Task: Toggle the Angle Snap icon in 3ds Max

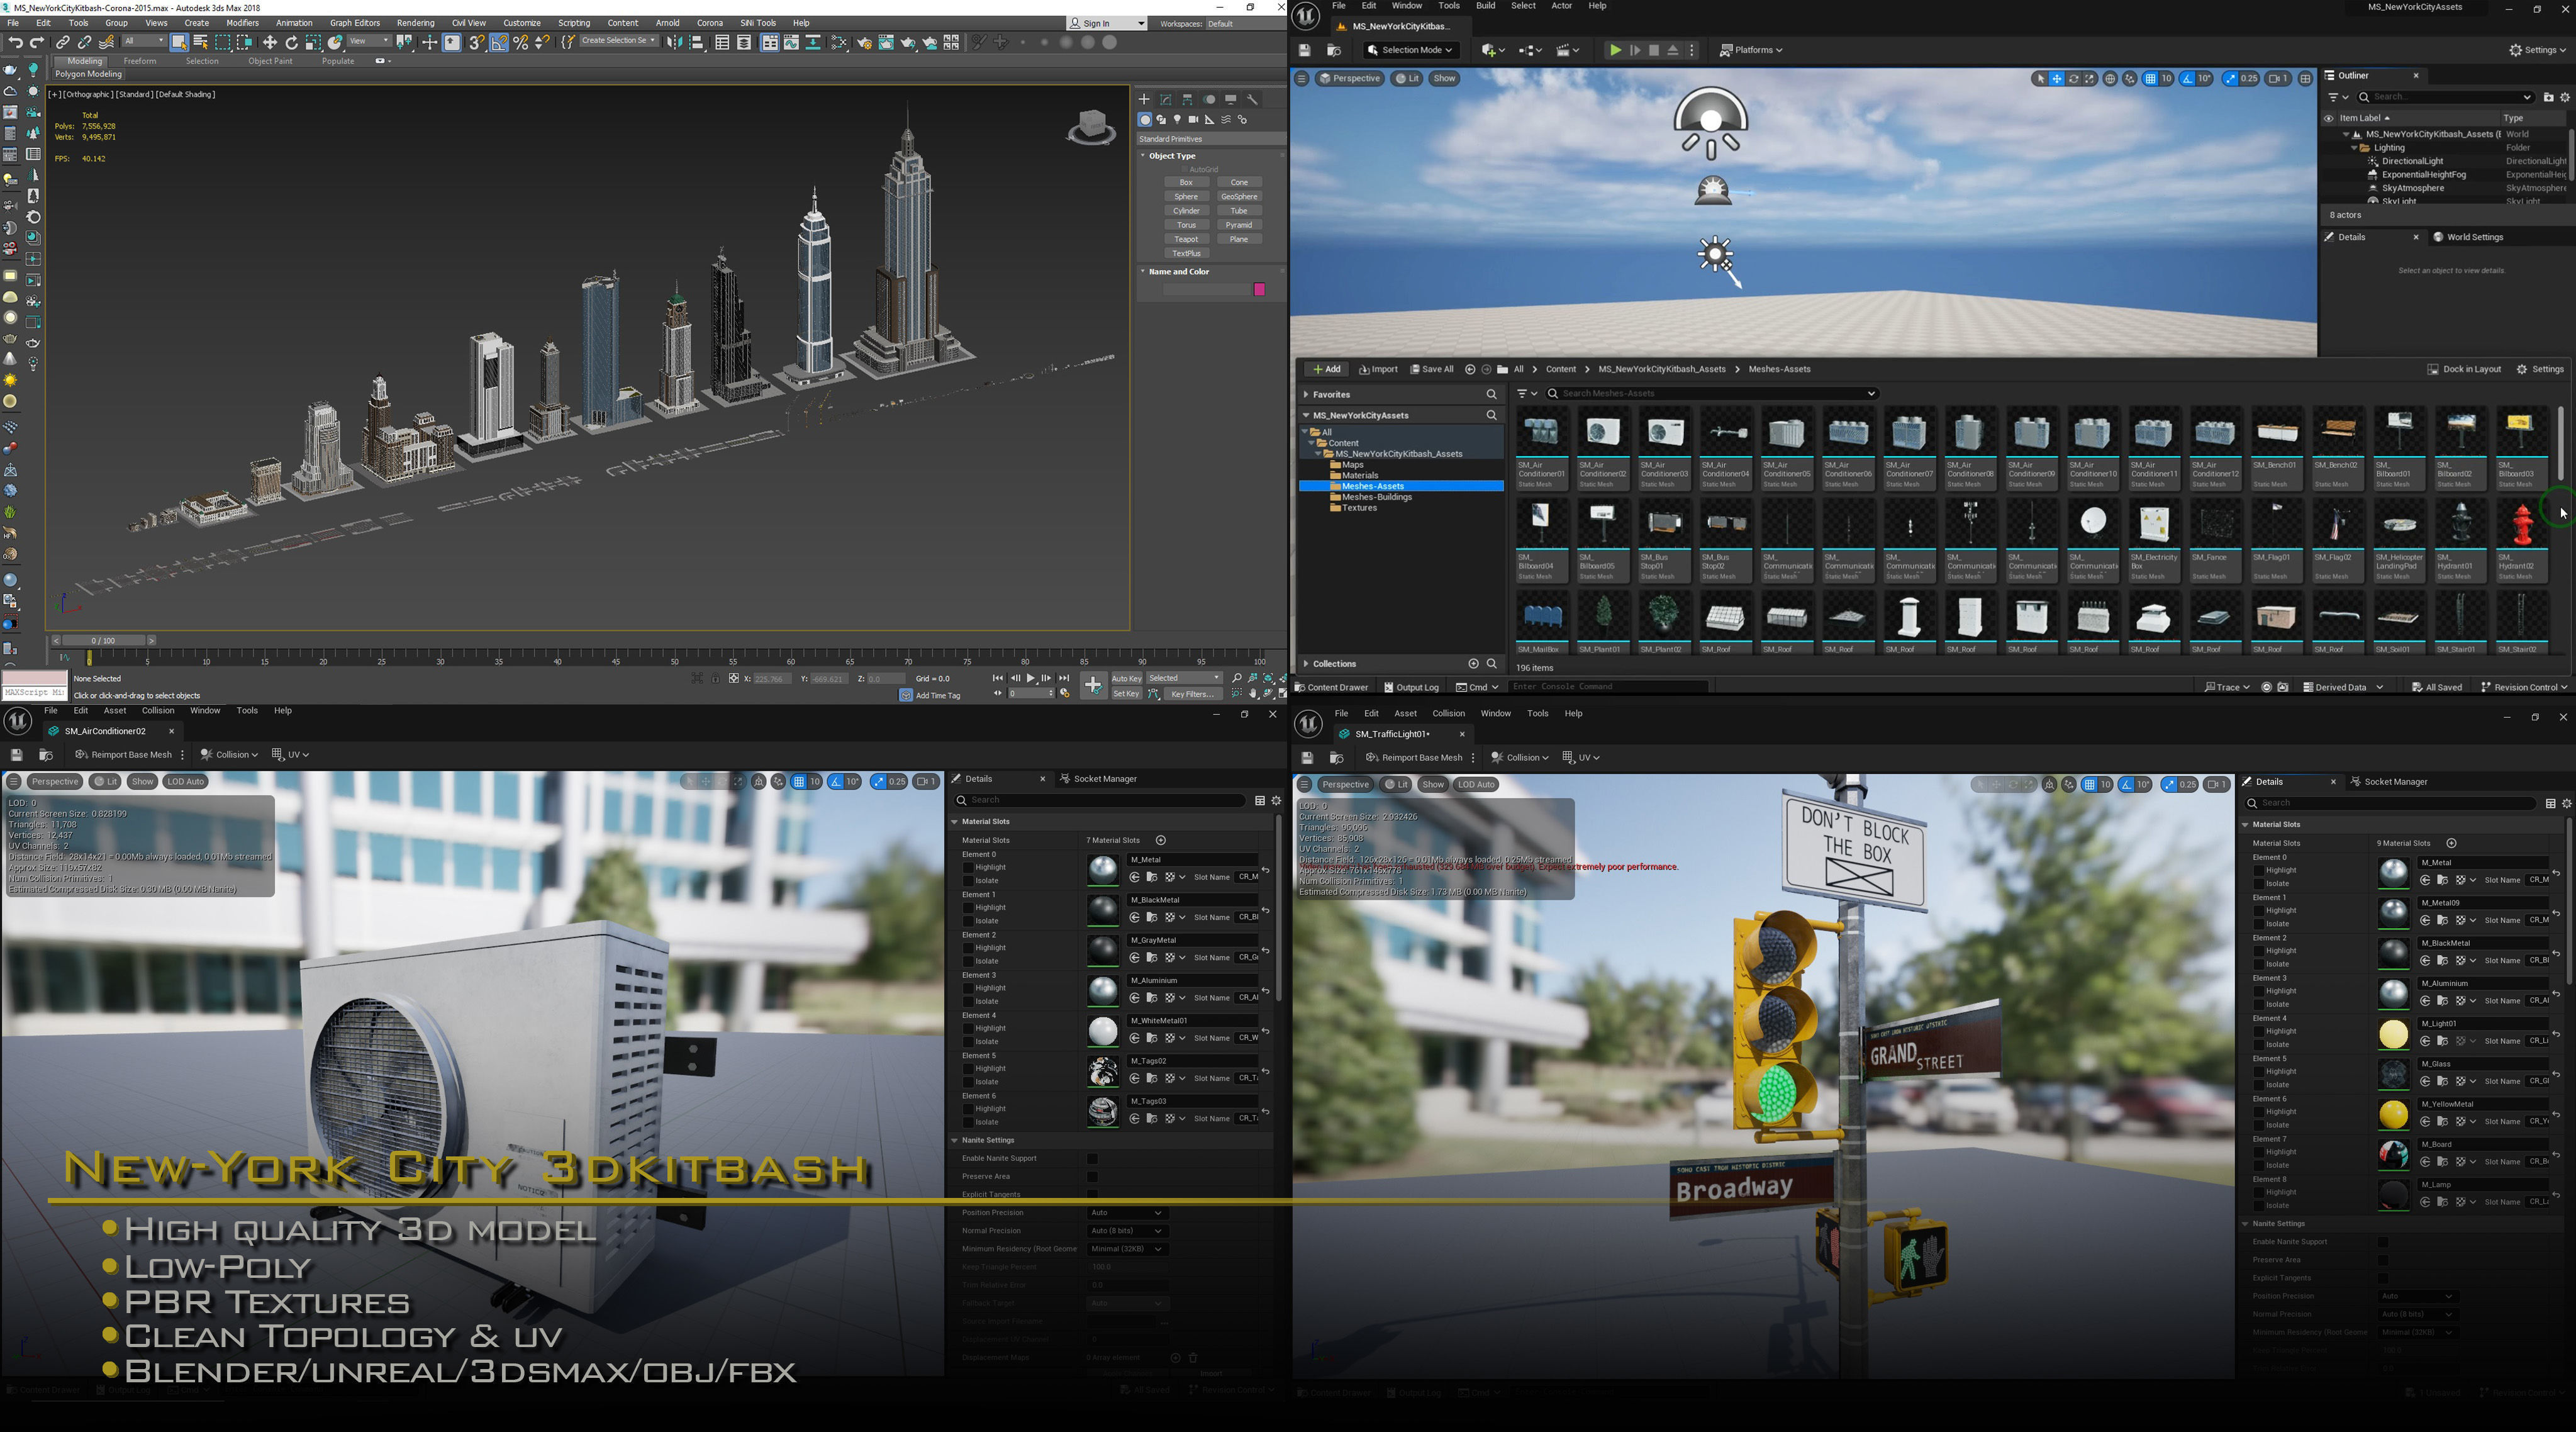Action: 499,42
